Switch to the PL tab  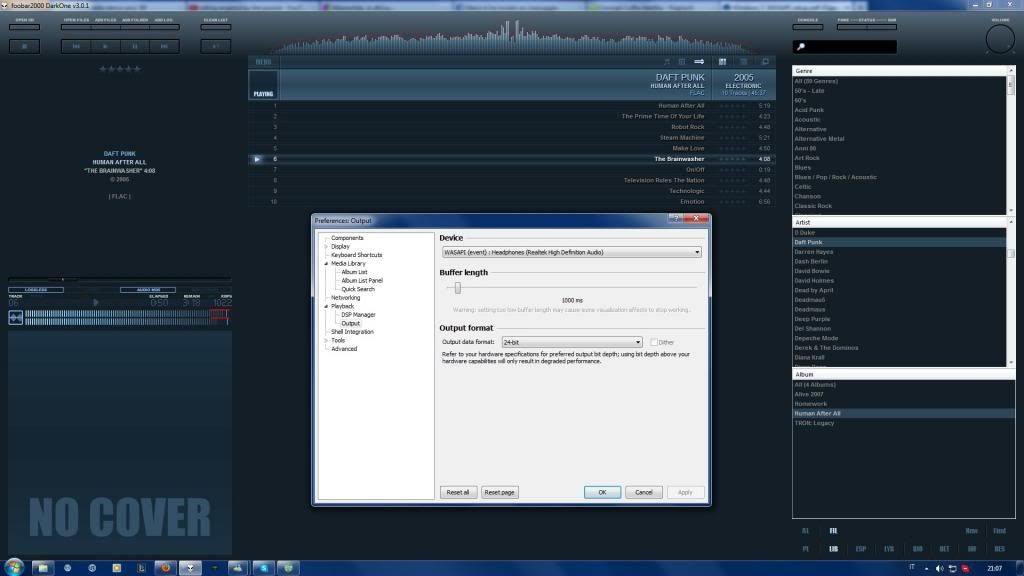(x=805, y=549)
